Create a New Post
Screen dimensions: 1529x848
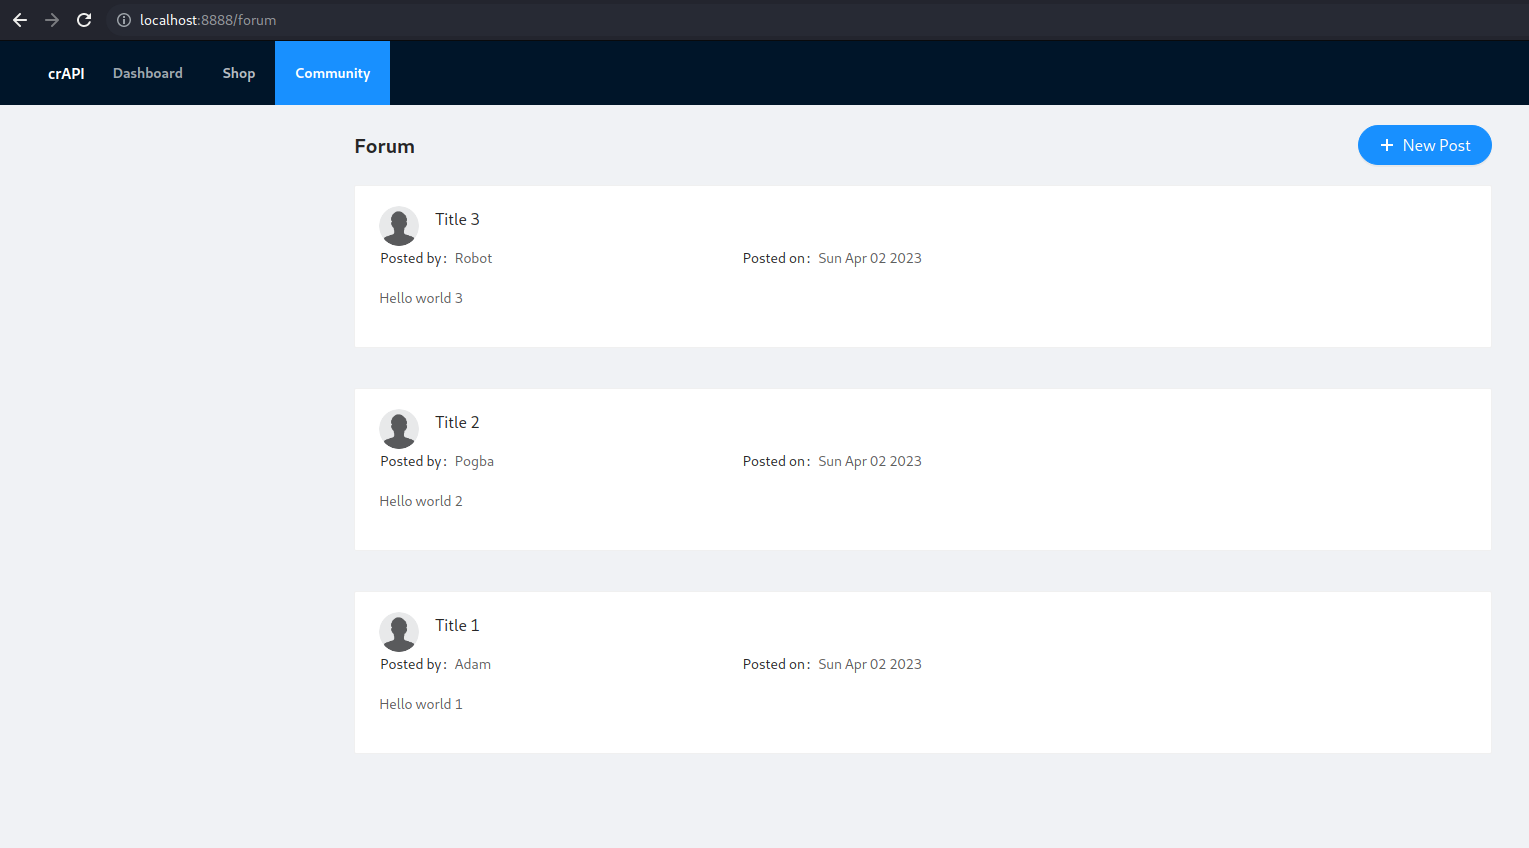click(x=1424, y=145)
